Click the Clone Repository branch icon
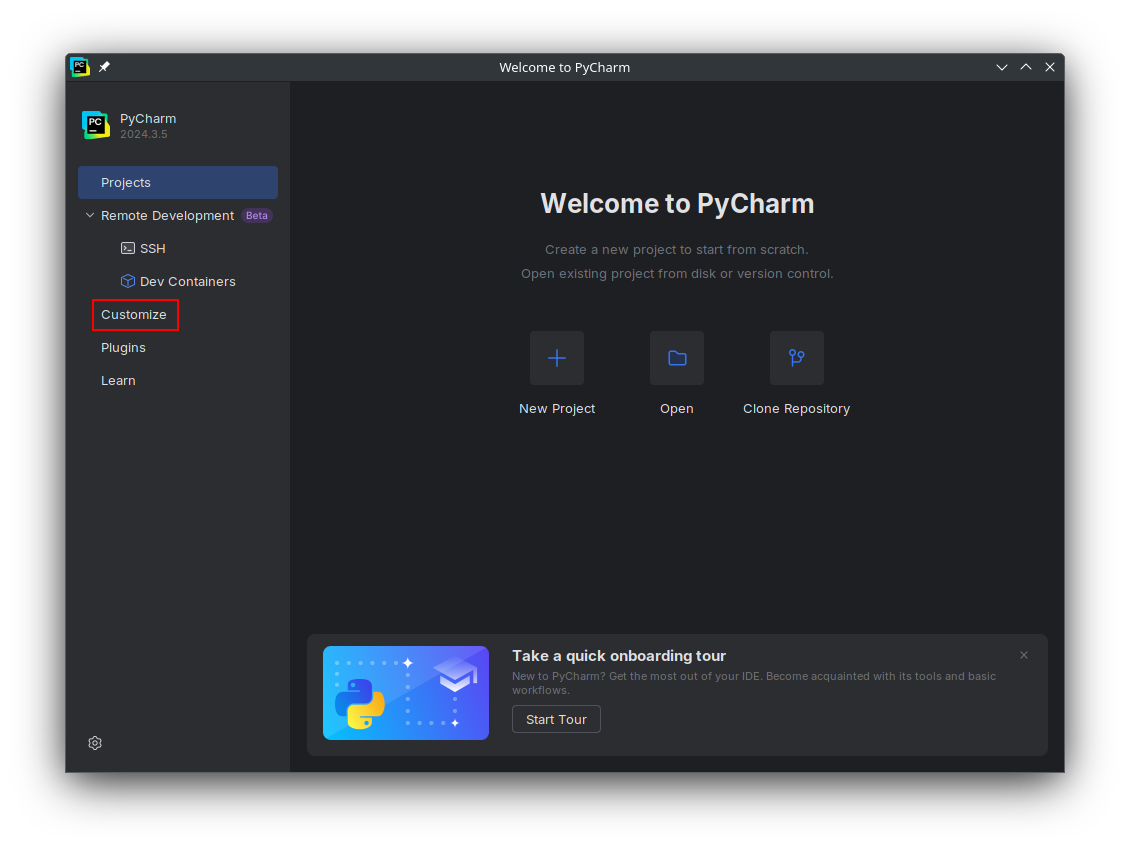This screenshot has width=1130, height=850. tap(796, 358)
